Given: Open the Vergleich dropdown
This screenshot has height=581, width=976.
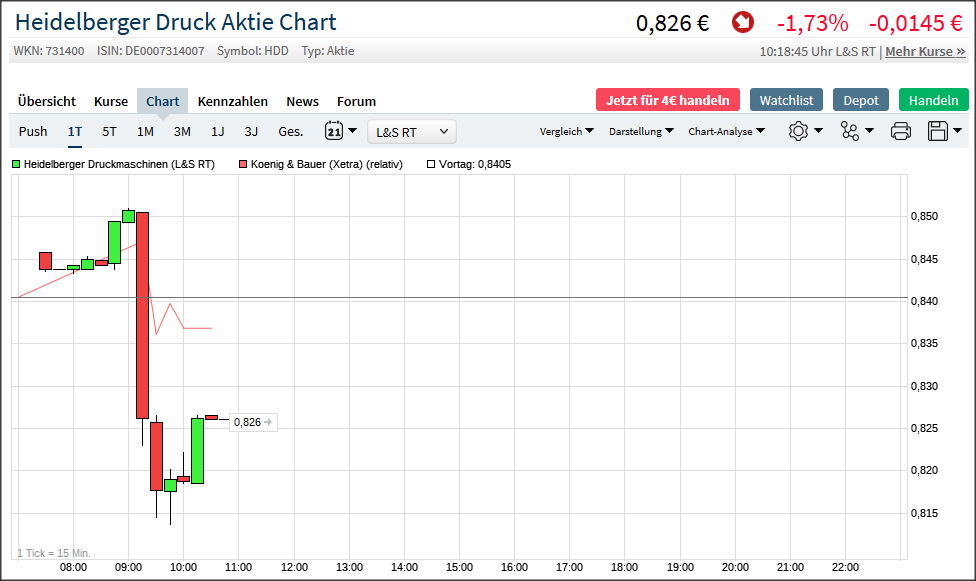Looking at the screenshot, I should pos(566,131).
